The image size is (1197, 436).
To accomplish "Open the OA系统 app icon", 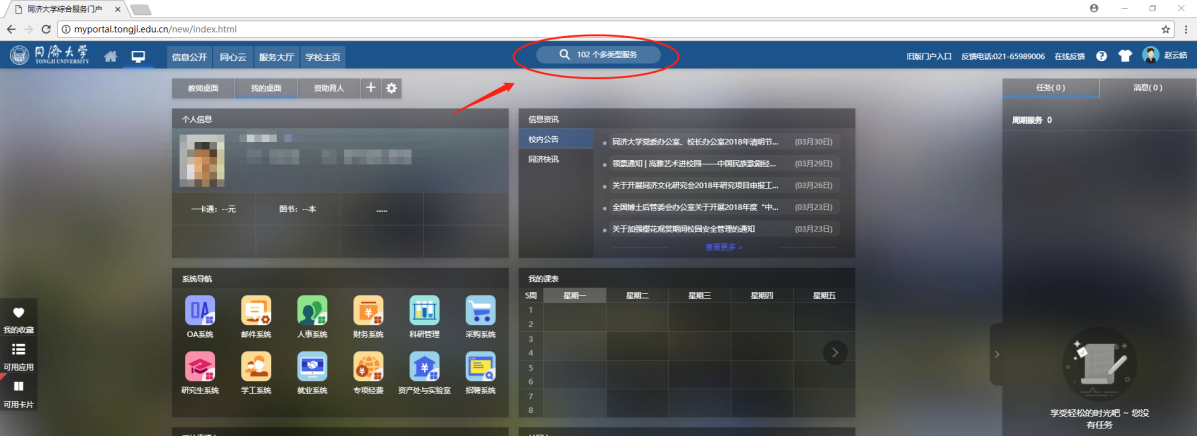I will coord(200,311).
